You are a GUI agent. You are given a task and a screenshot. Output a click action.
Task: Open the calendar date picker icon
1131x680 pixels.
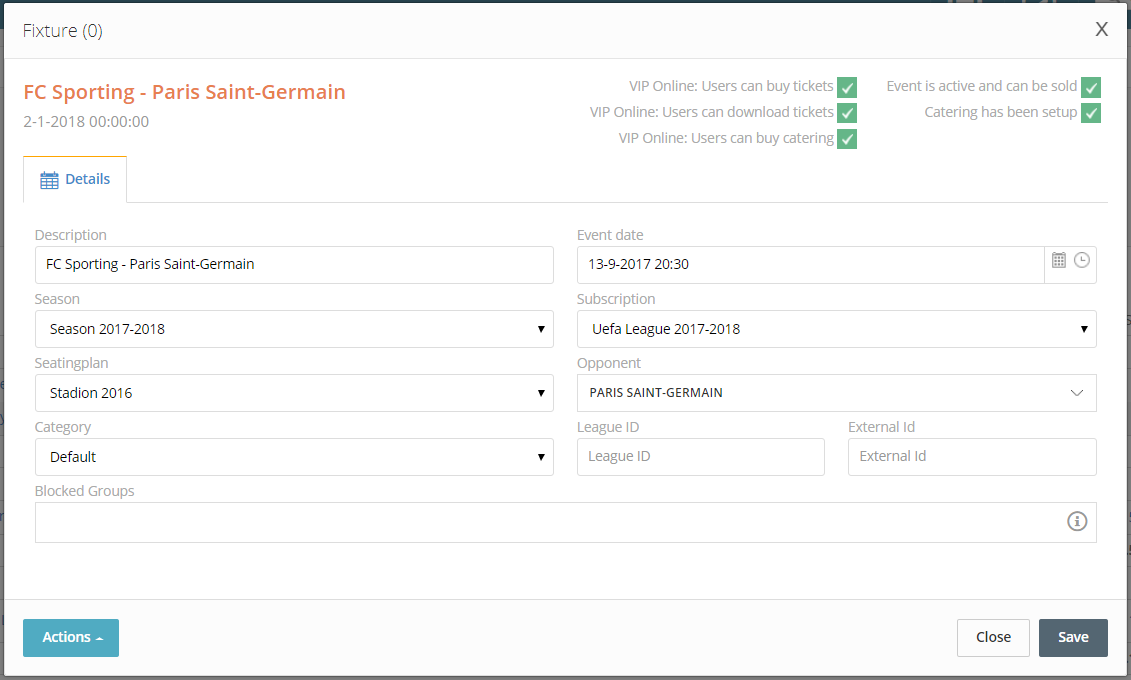click(x=1058, y=260)
